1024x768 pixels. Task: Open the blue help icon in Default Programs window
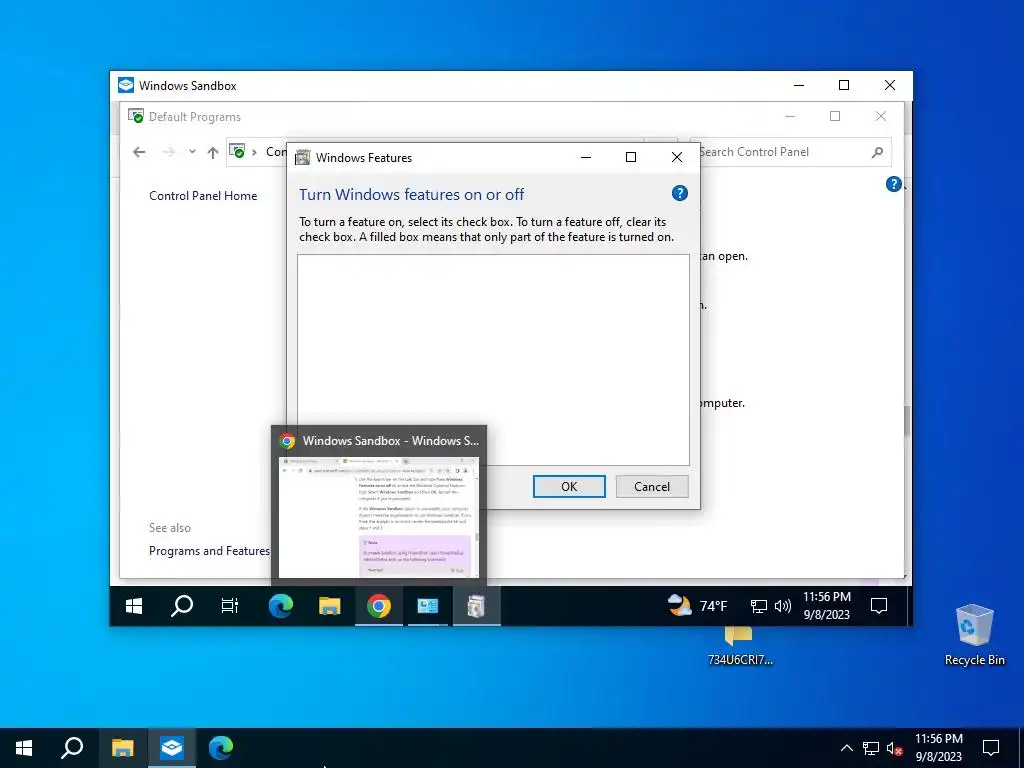[893, 184]
